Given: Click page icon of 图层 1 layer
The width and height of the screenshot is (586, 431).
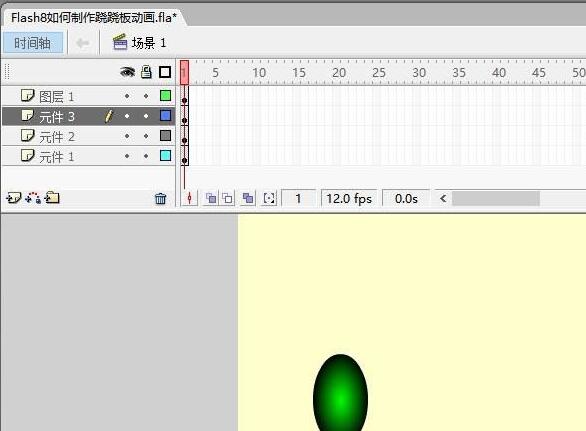Looking at the screenshot, I should 28,95.
